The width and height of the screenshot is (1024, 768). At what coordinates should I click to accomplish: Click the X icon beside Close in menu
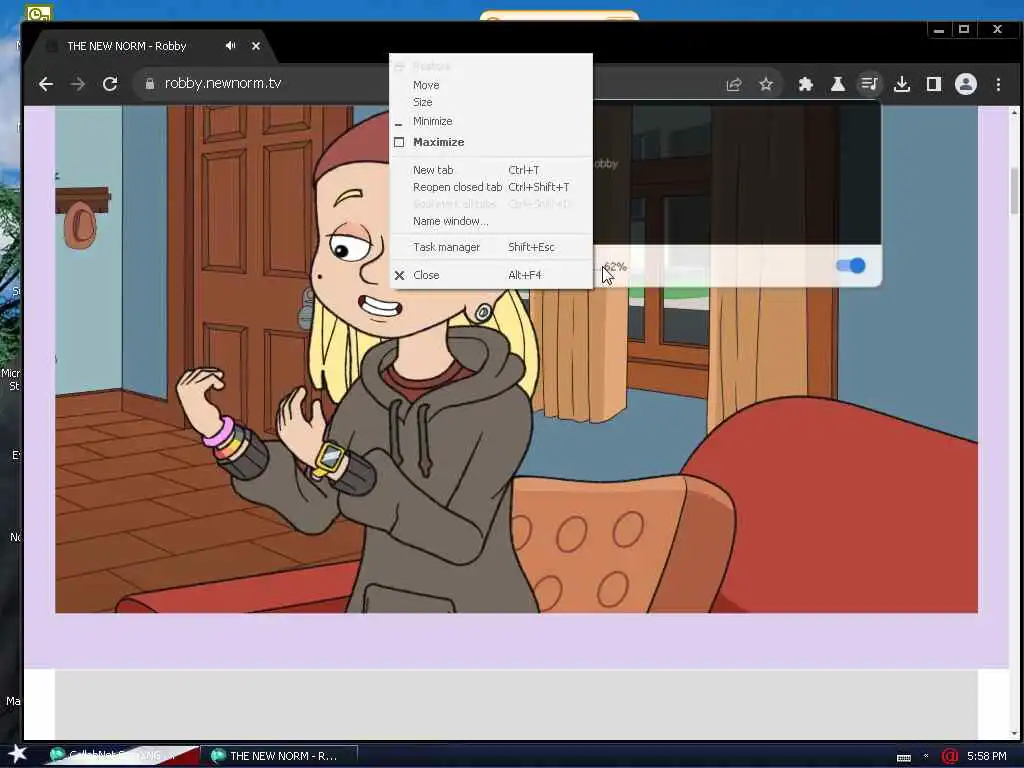(x=400, y=275)
